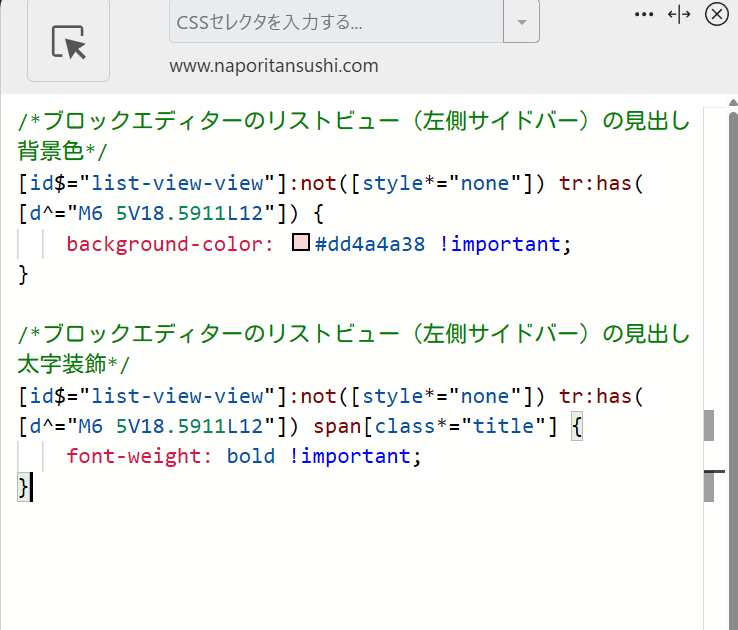The width and height of the screenshot is (738, 630).
Task: Click the upper gray marker on scrollbar
Action: pyautogui.click(x=709, y=425)
